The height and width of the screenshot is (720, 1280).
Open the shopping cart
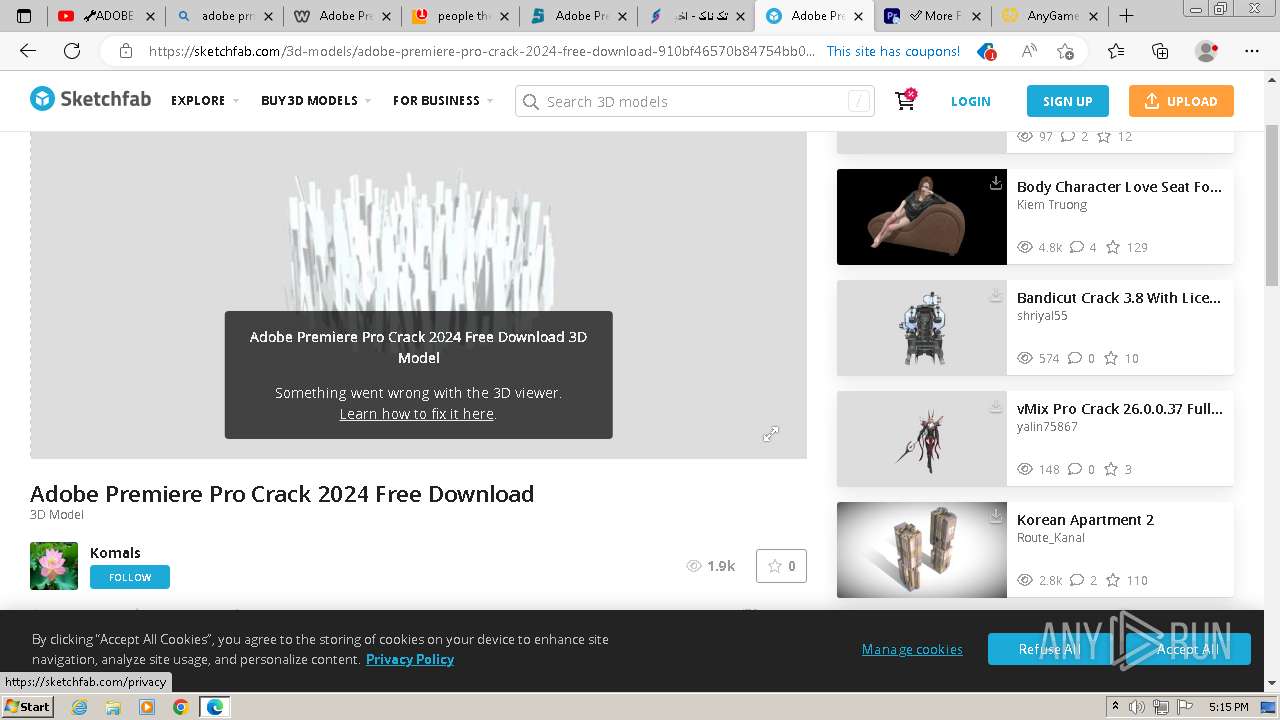905,100
